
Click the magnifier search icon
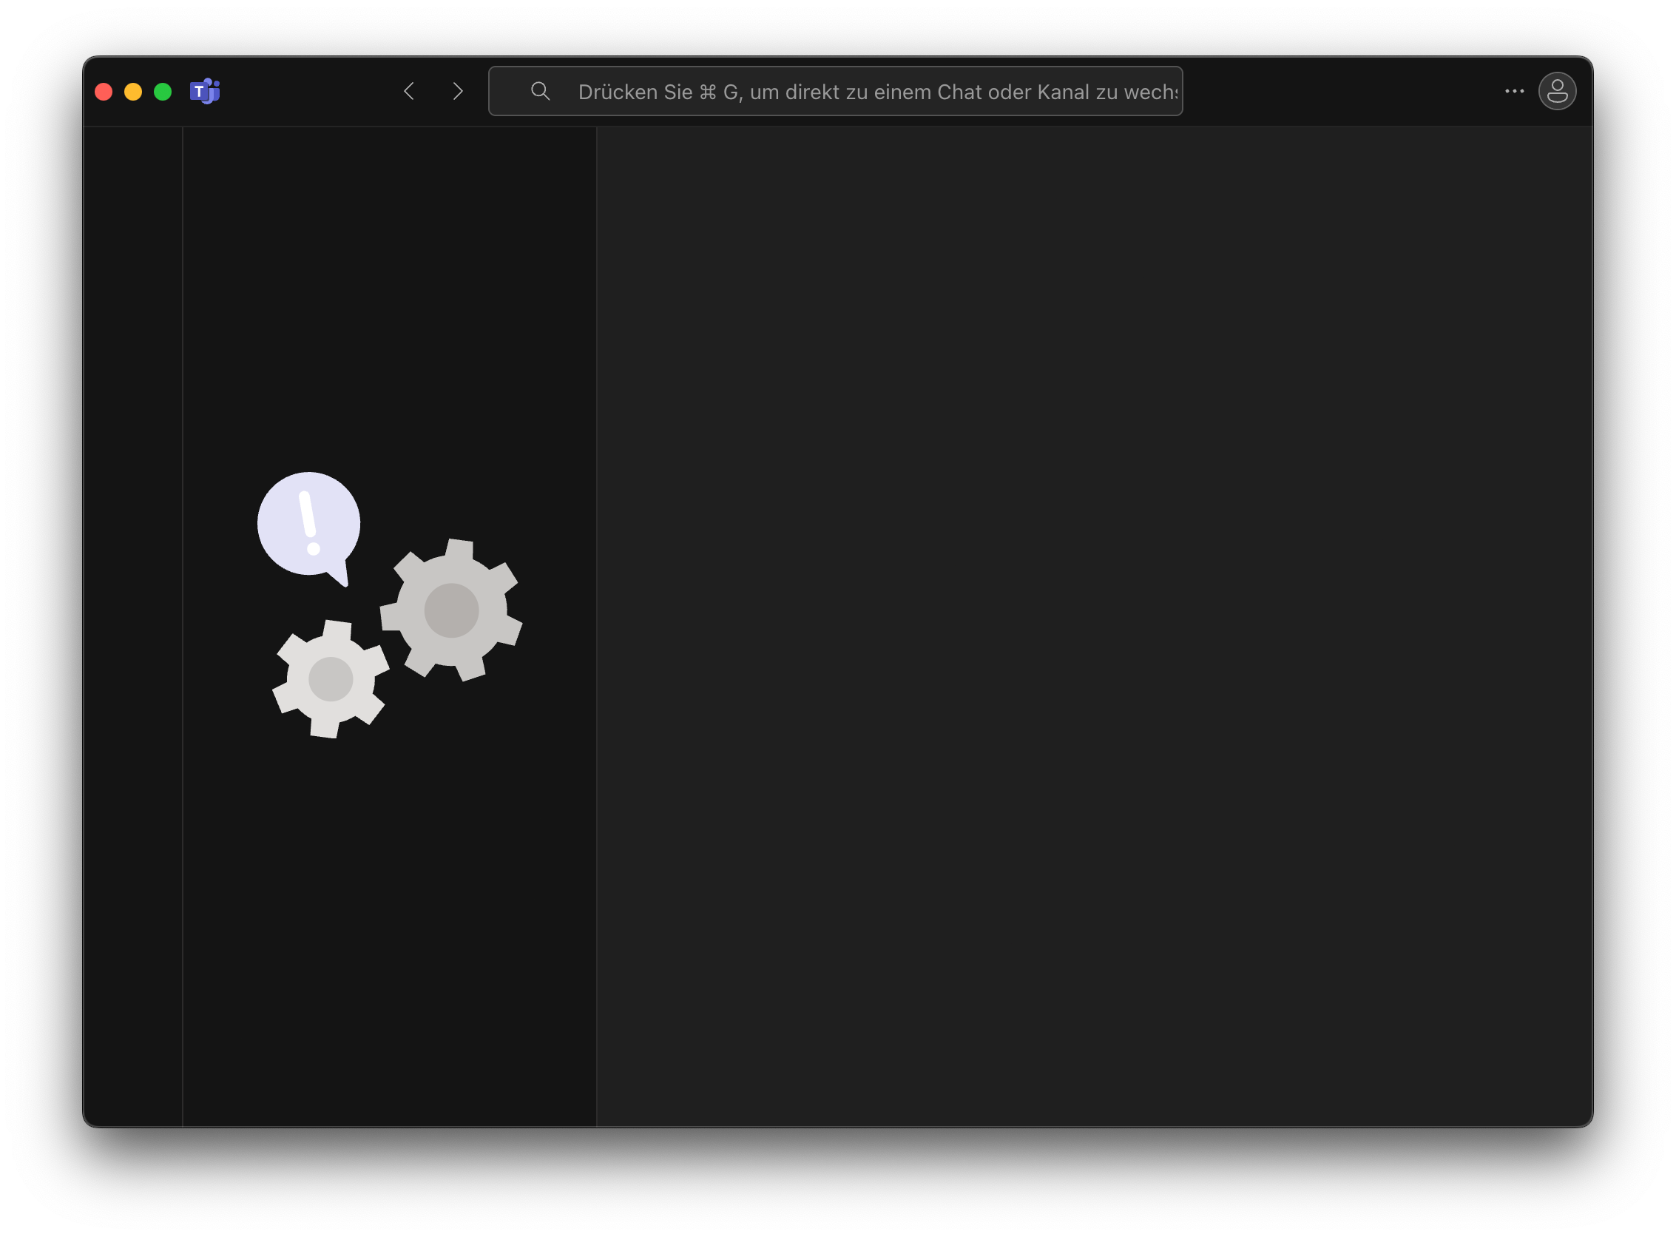[x=540, y=91]
